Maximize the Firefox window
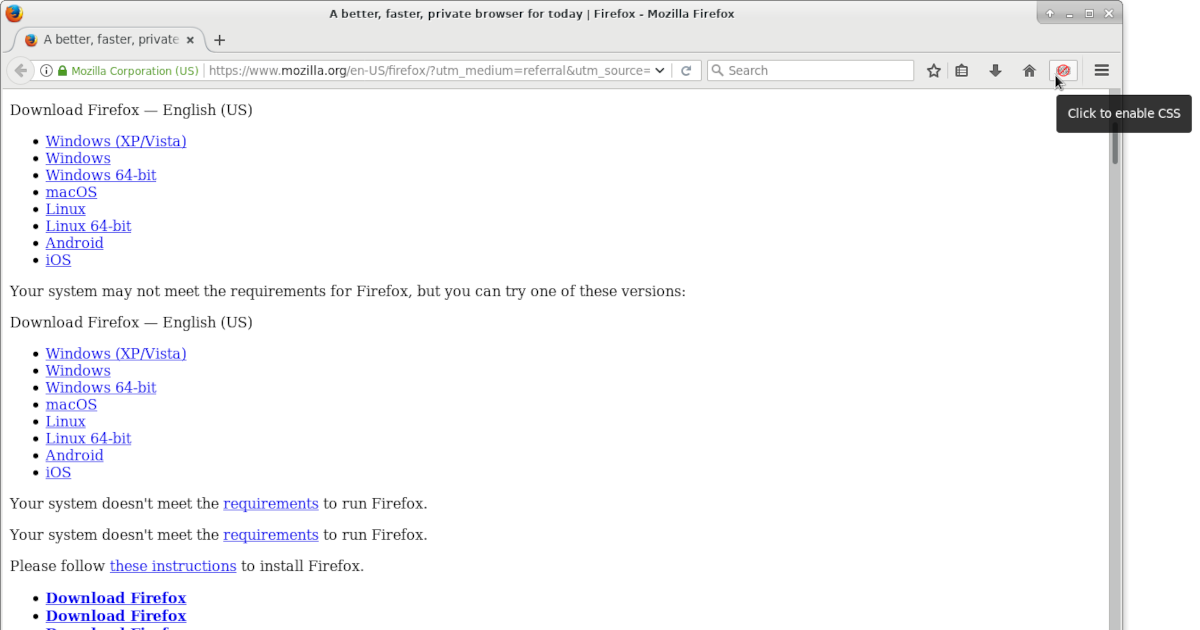This screenshot has width=1200, height=630. point(1090,13)
